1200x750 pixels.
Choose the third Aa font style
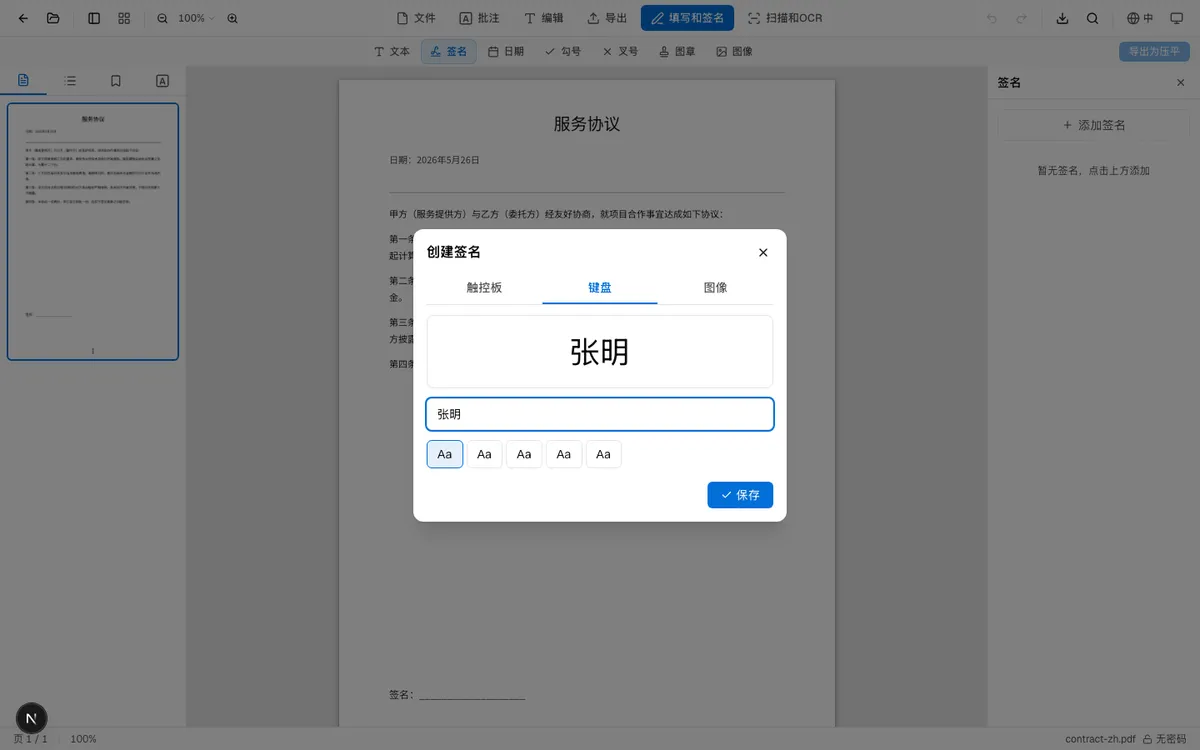(524, 454)
